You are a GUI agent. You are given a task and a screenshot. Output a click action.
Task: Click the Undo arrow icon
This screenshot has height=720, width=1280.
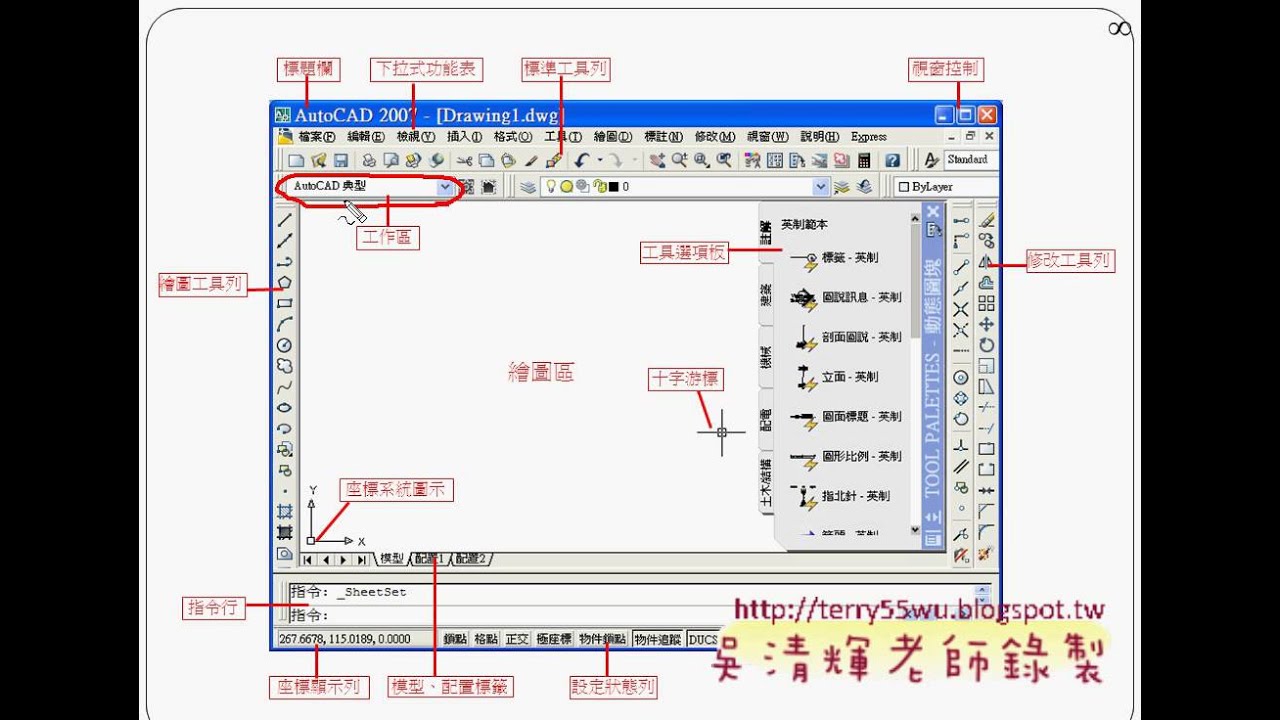pos(581,160)
